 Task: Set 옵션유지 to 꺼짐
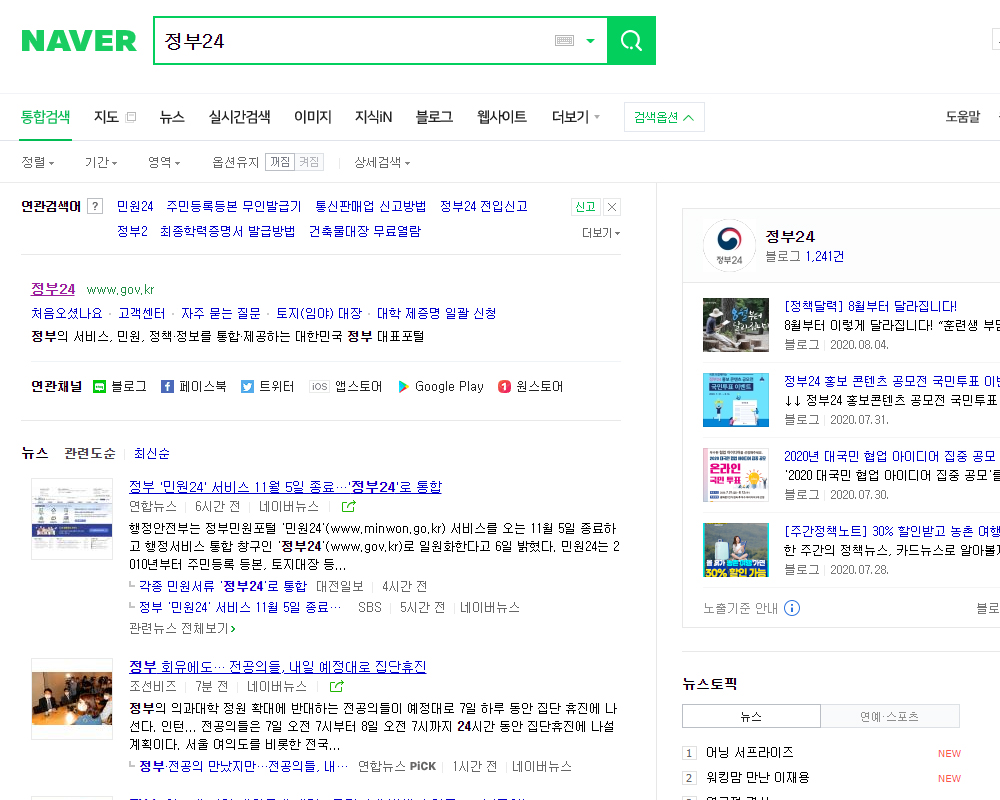point(280,162)
